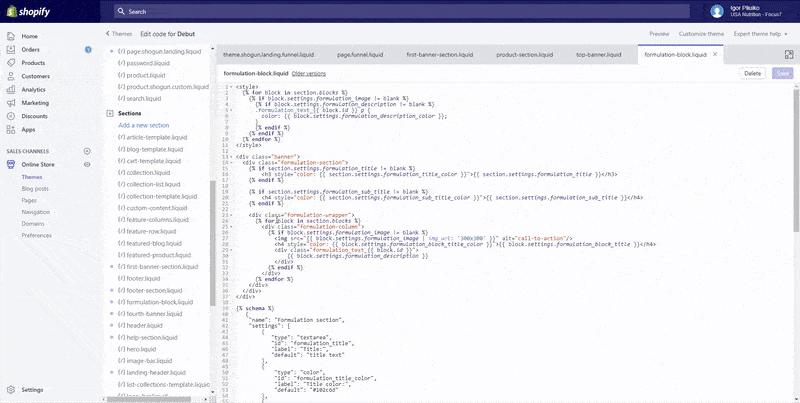Open fourth-banner.liquid file
800x403 pixels.
pyautogui.click(x=150, y=314)
